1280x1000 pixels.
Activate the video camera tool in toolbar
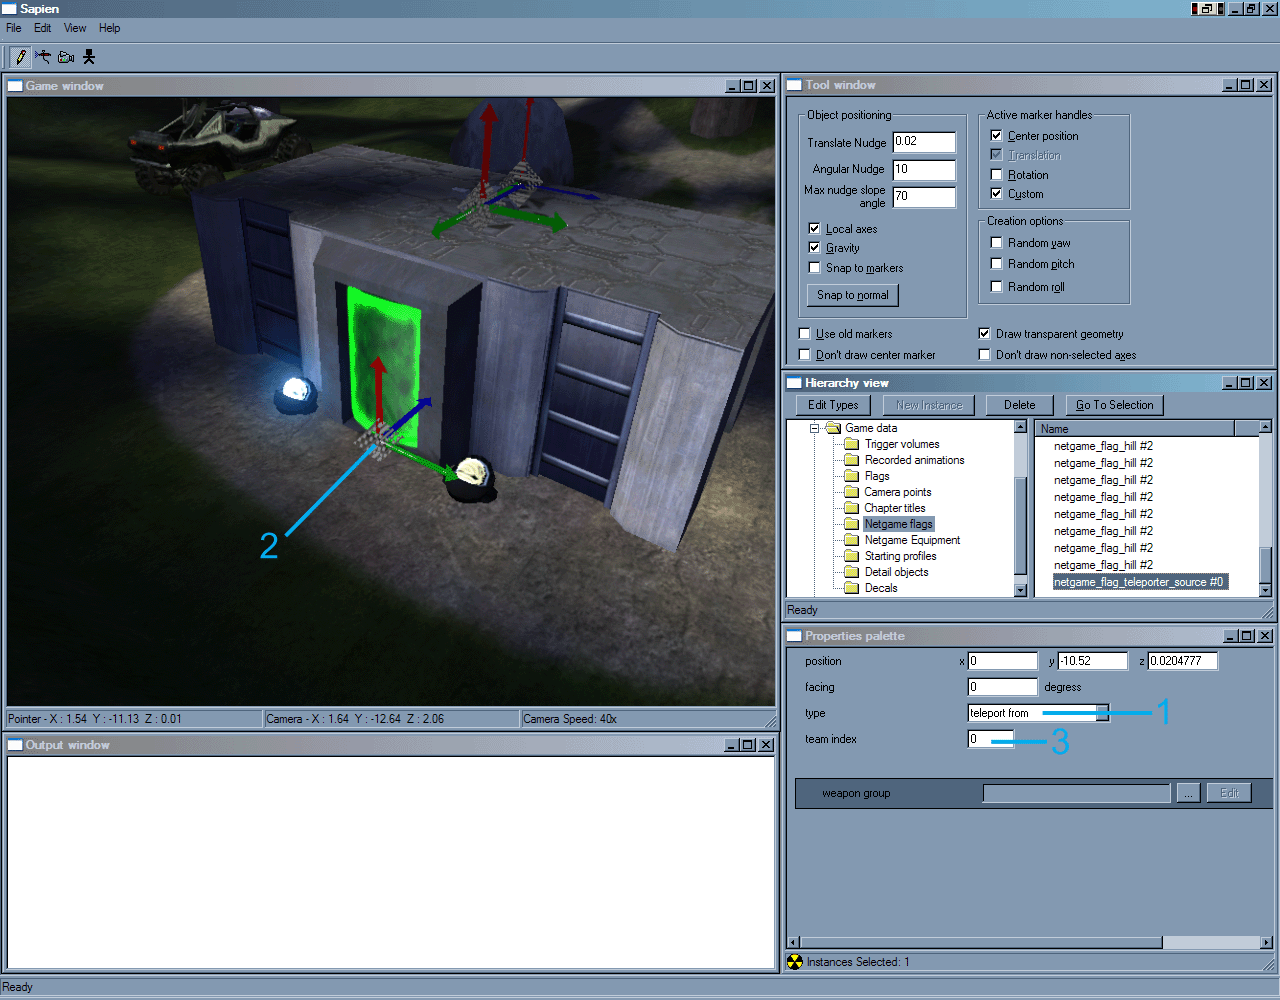point(66,57)
